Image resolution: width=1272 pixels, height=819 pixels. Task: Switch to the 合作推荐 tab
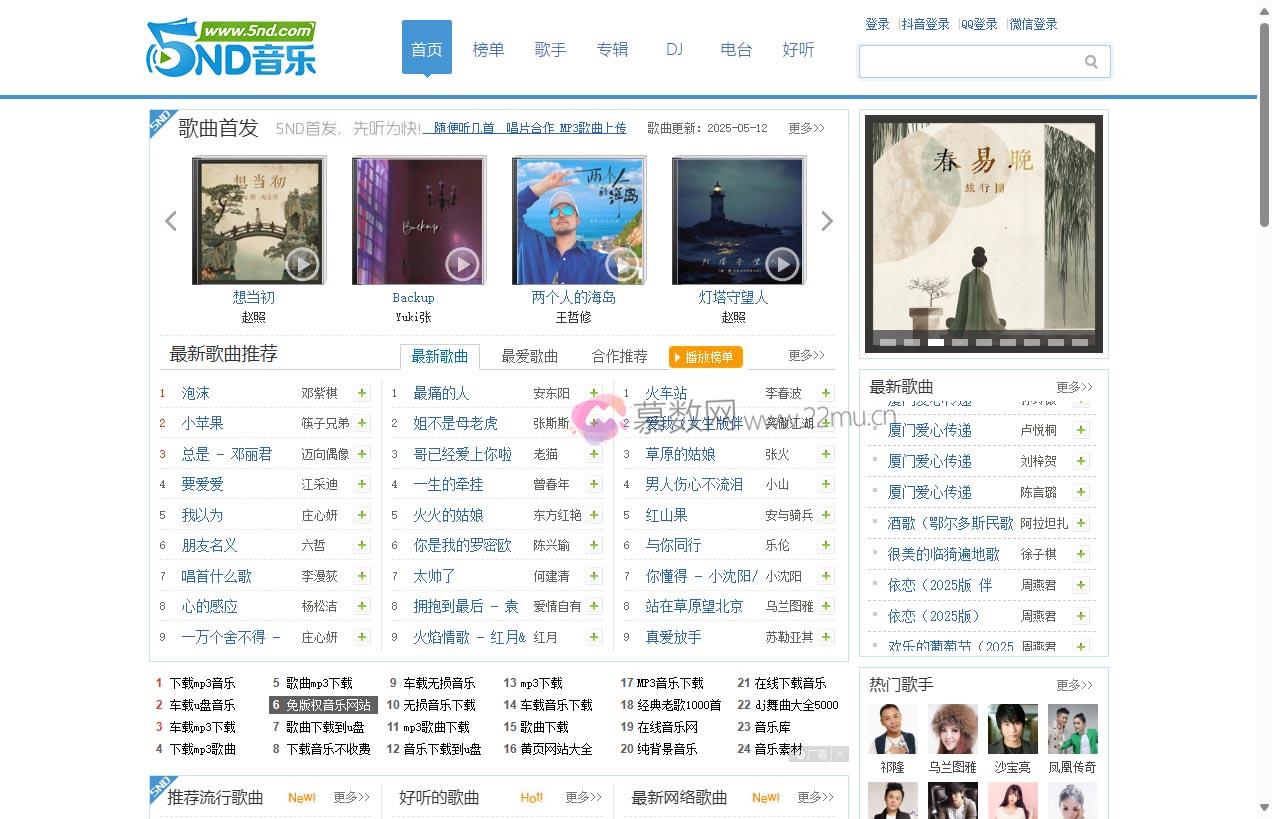[x=619, y=356]
